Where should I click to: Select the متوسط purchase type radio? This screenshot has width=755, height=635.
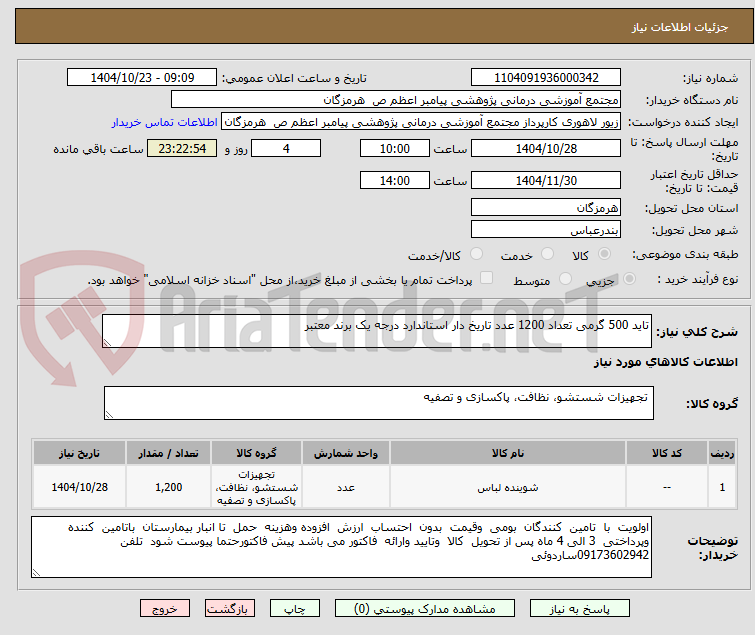(565, 279)
